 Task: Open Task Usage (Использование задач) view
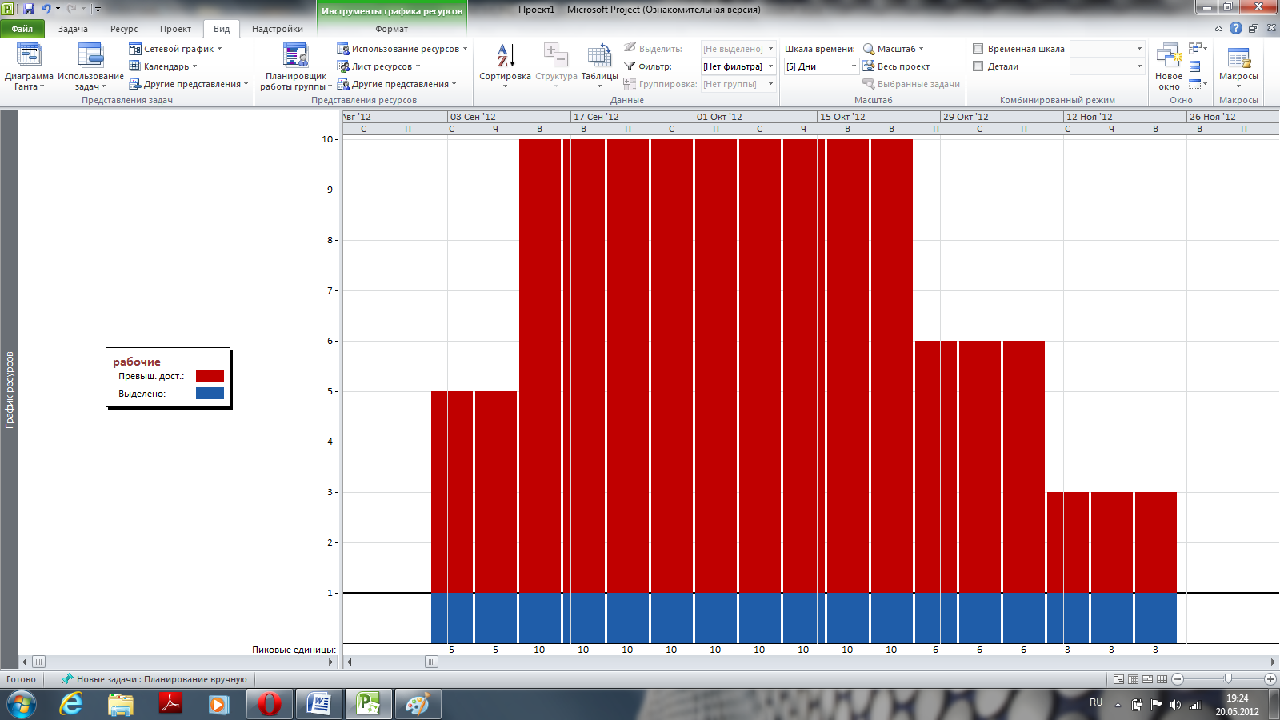(x=90, y=66)
